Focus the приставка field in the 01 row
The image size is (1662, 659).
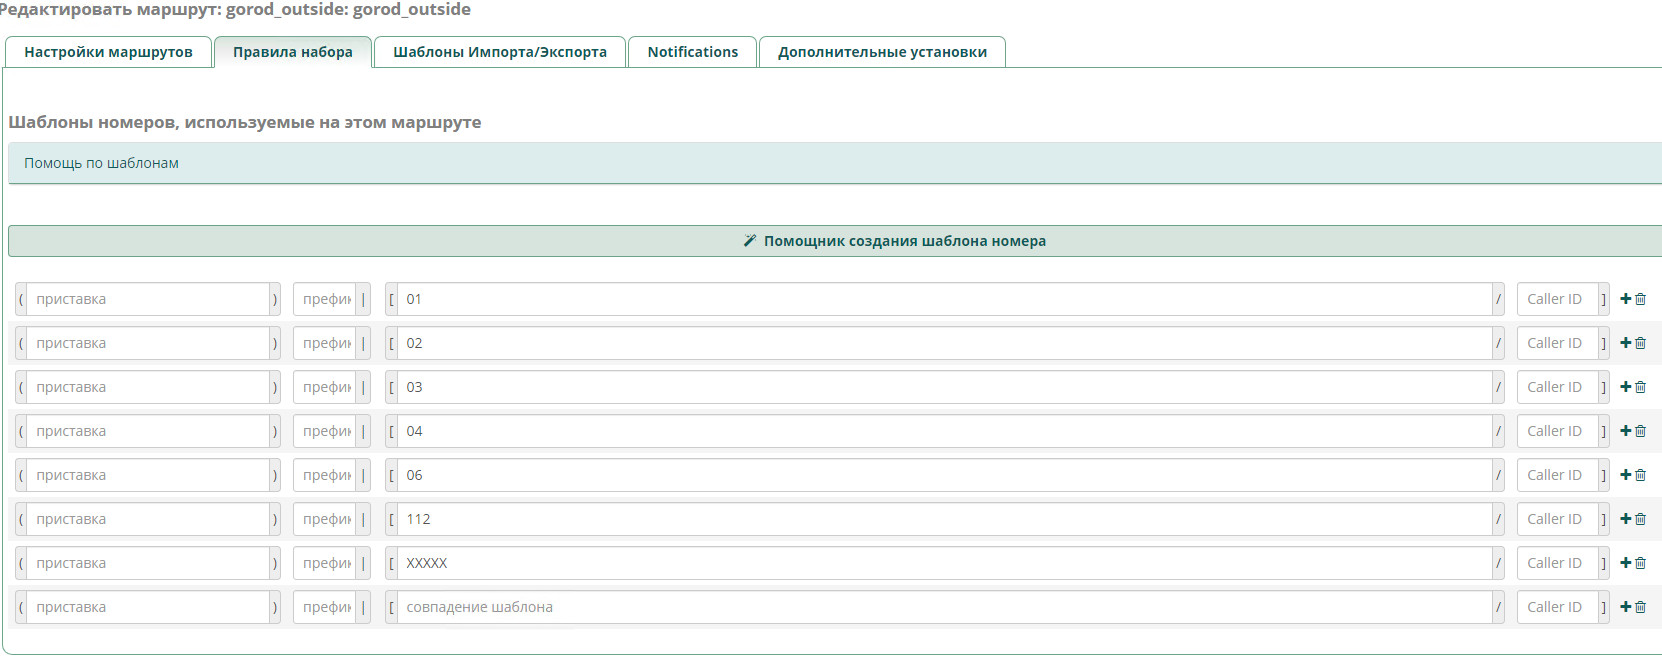click(x=147, y=299)
